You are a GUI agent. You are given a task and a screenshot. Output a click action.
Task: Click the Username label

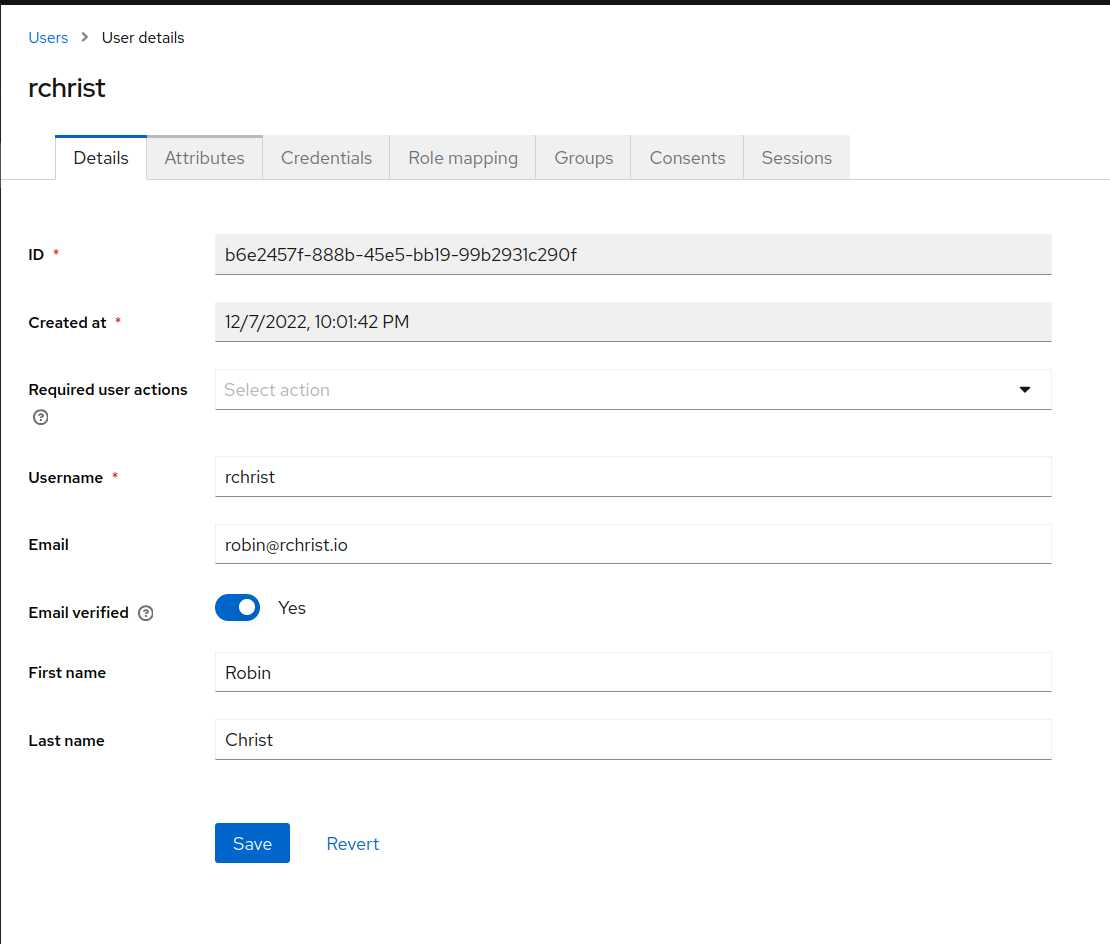(x=66, y=478)
